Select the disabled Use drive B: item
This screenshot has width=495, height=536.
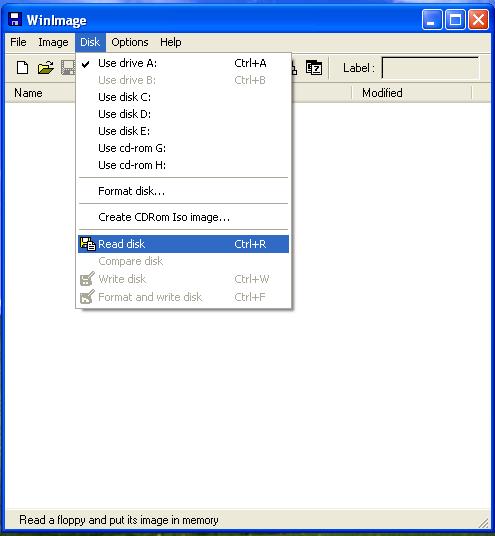coord(183,80)
